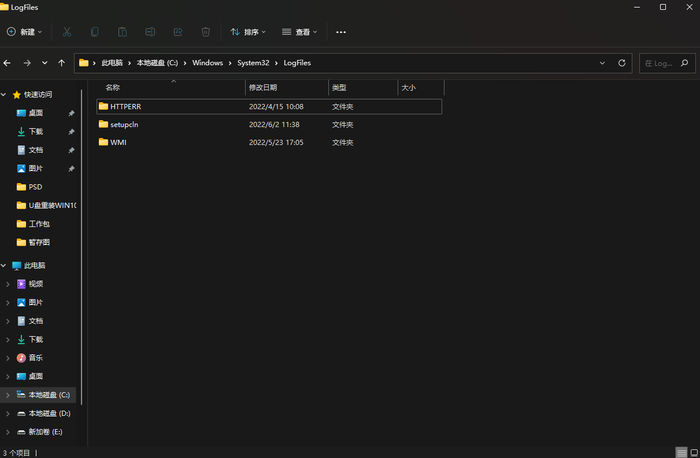
Task: Open the 新建 (New) dropdown button
Action: [25, 32]
